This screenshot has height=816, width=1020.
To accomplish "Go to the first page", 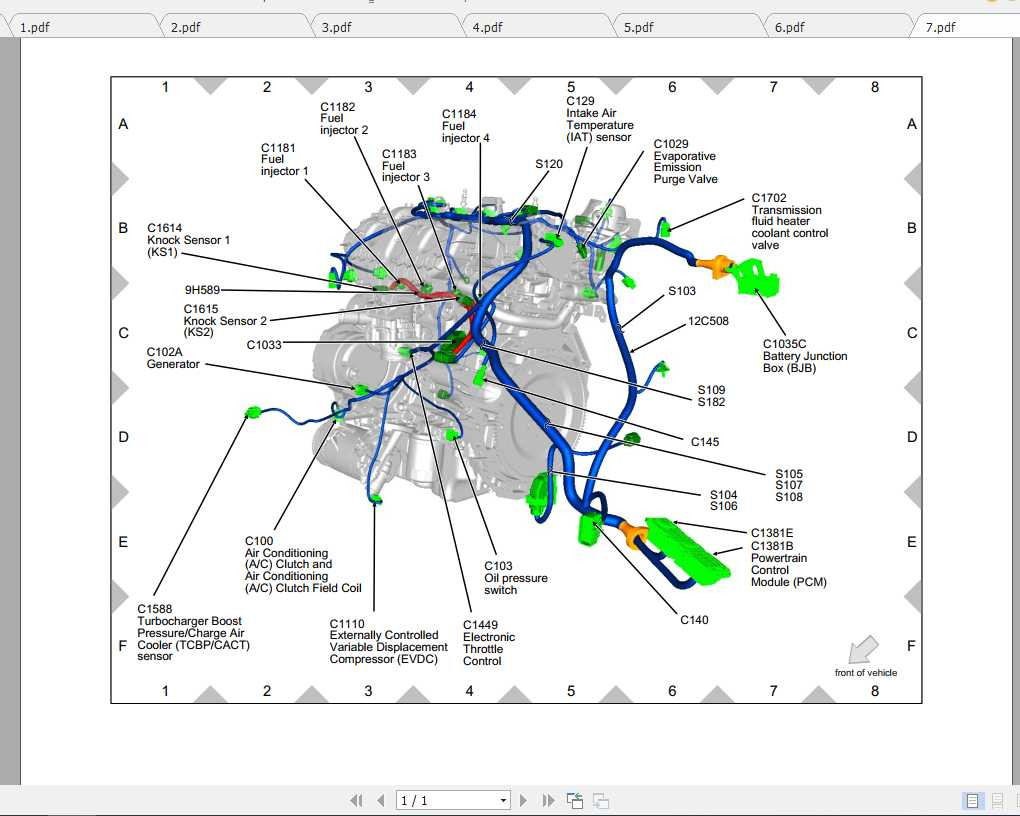I will click(x=356, y=800).
